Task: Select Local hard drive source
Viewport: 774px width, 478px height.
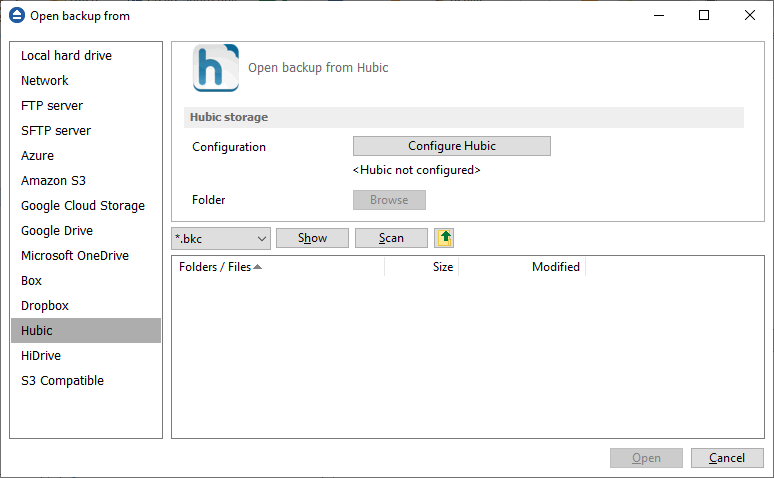Action: (x=86, y=55)
